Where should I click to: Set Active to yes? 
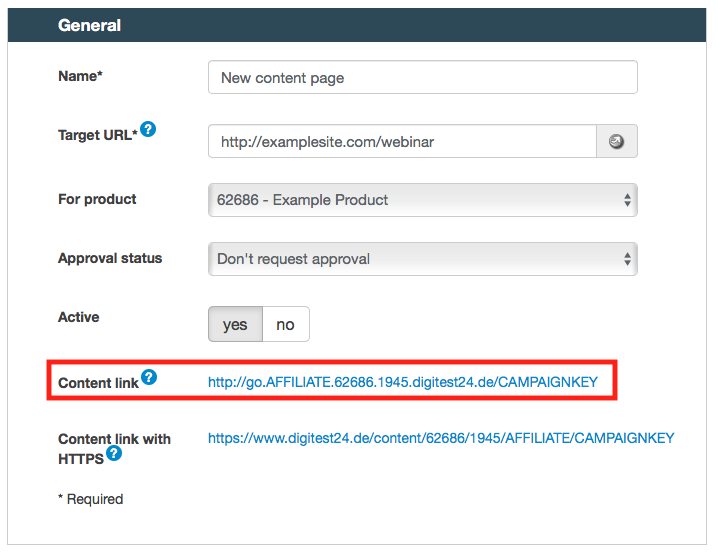pos(235,324)
